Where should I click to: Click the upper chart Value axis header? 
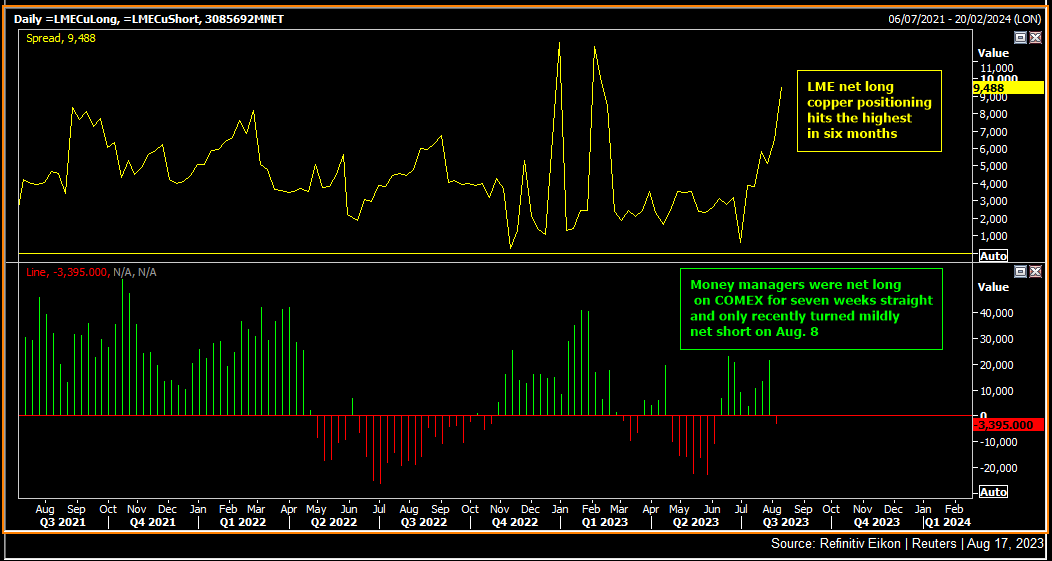pyautogui.click(x=993, y=53)
